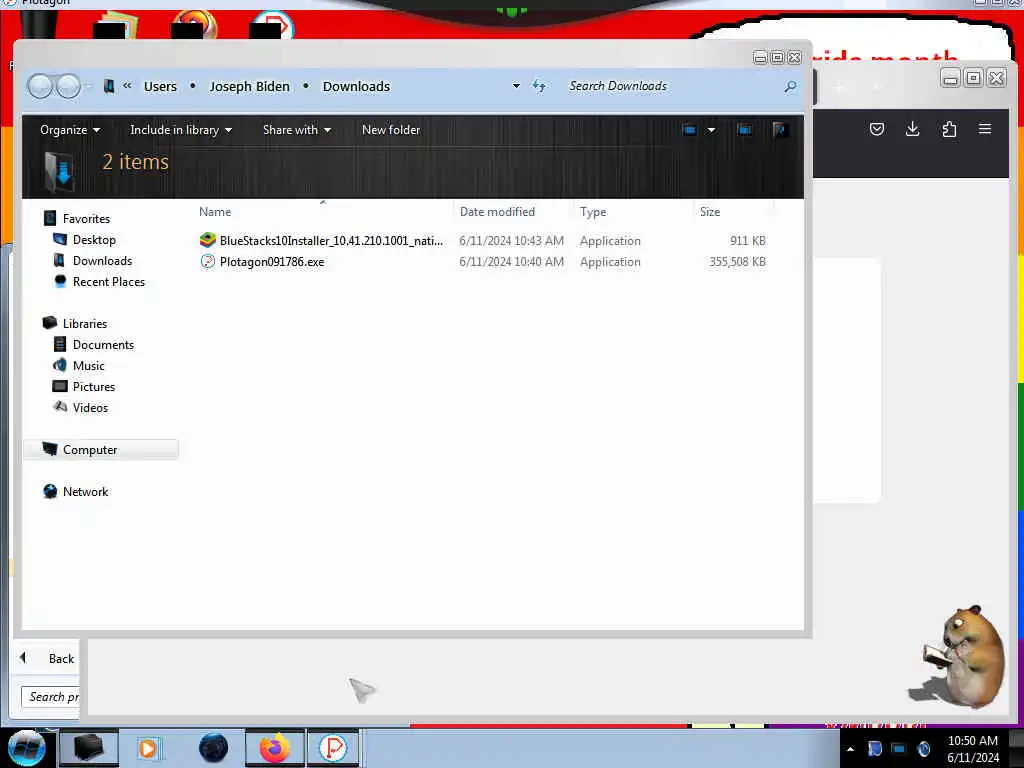The width and height of the screenshot is (1024, 768).
Task: Click the tray action center flag icon
Action: tap(874, 749)
